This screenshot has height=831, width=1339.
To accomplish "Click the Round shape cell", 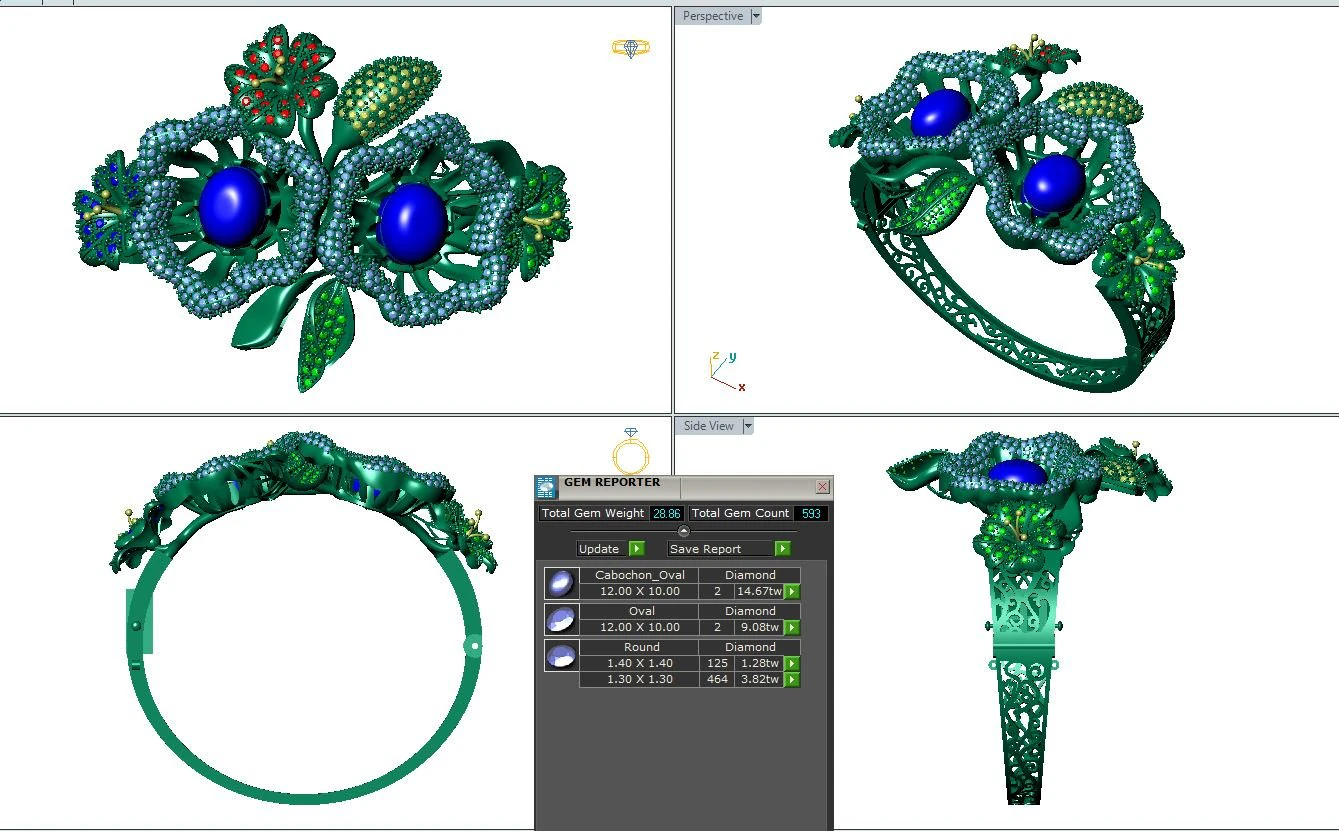I will [x=640, y=647].
